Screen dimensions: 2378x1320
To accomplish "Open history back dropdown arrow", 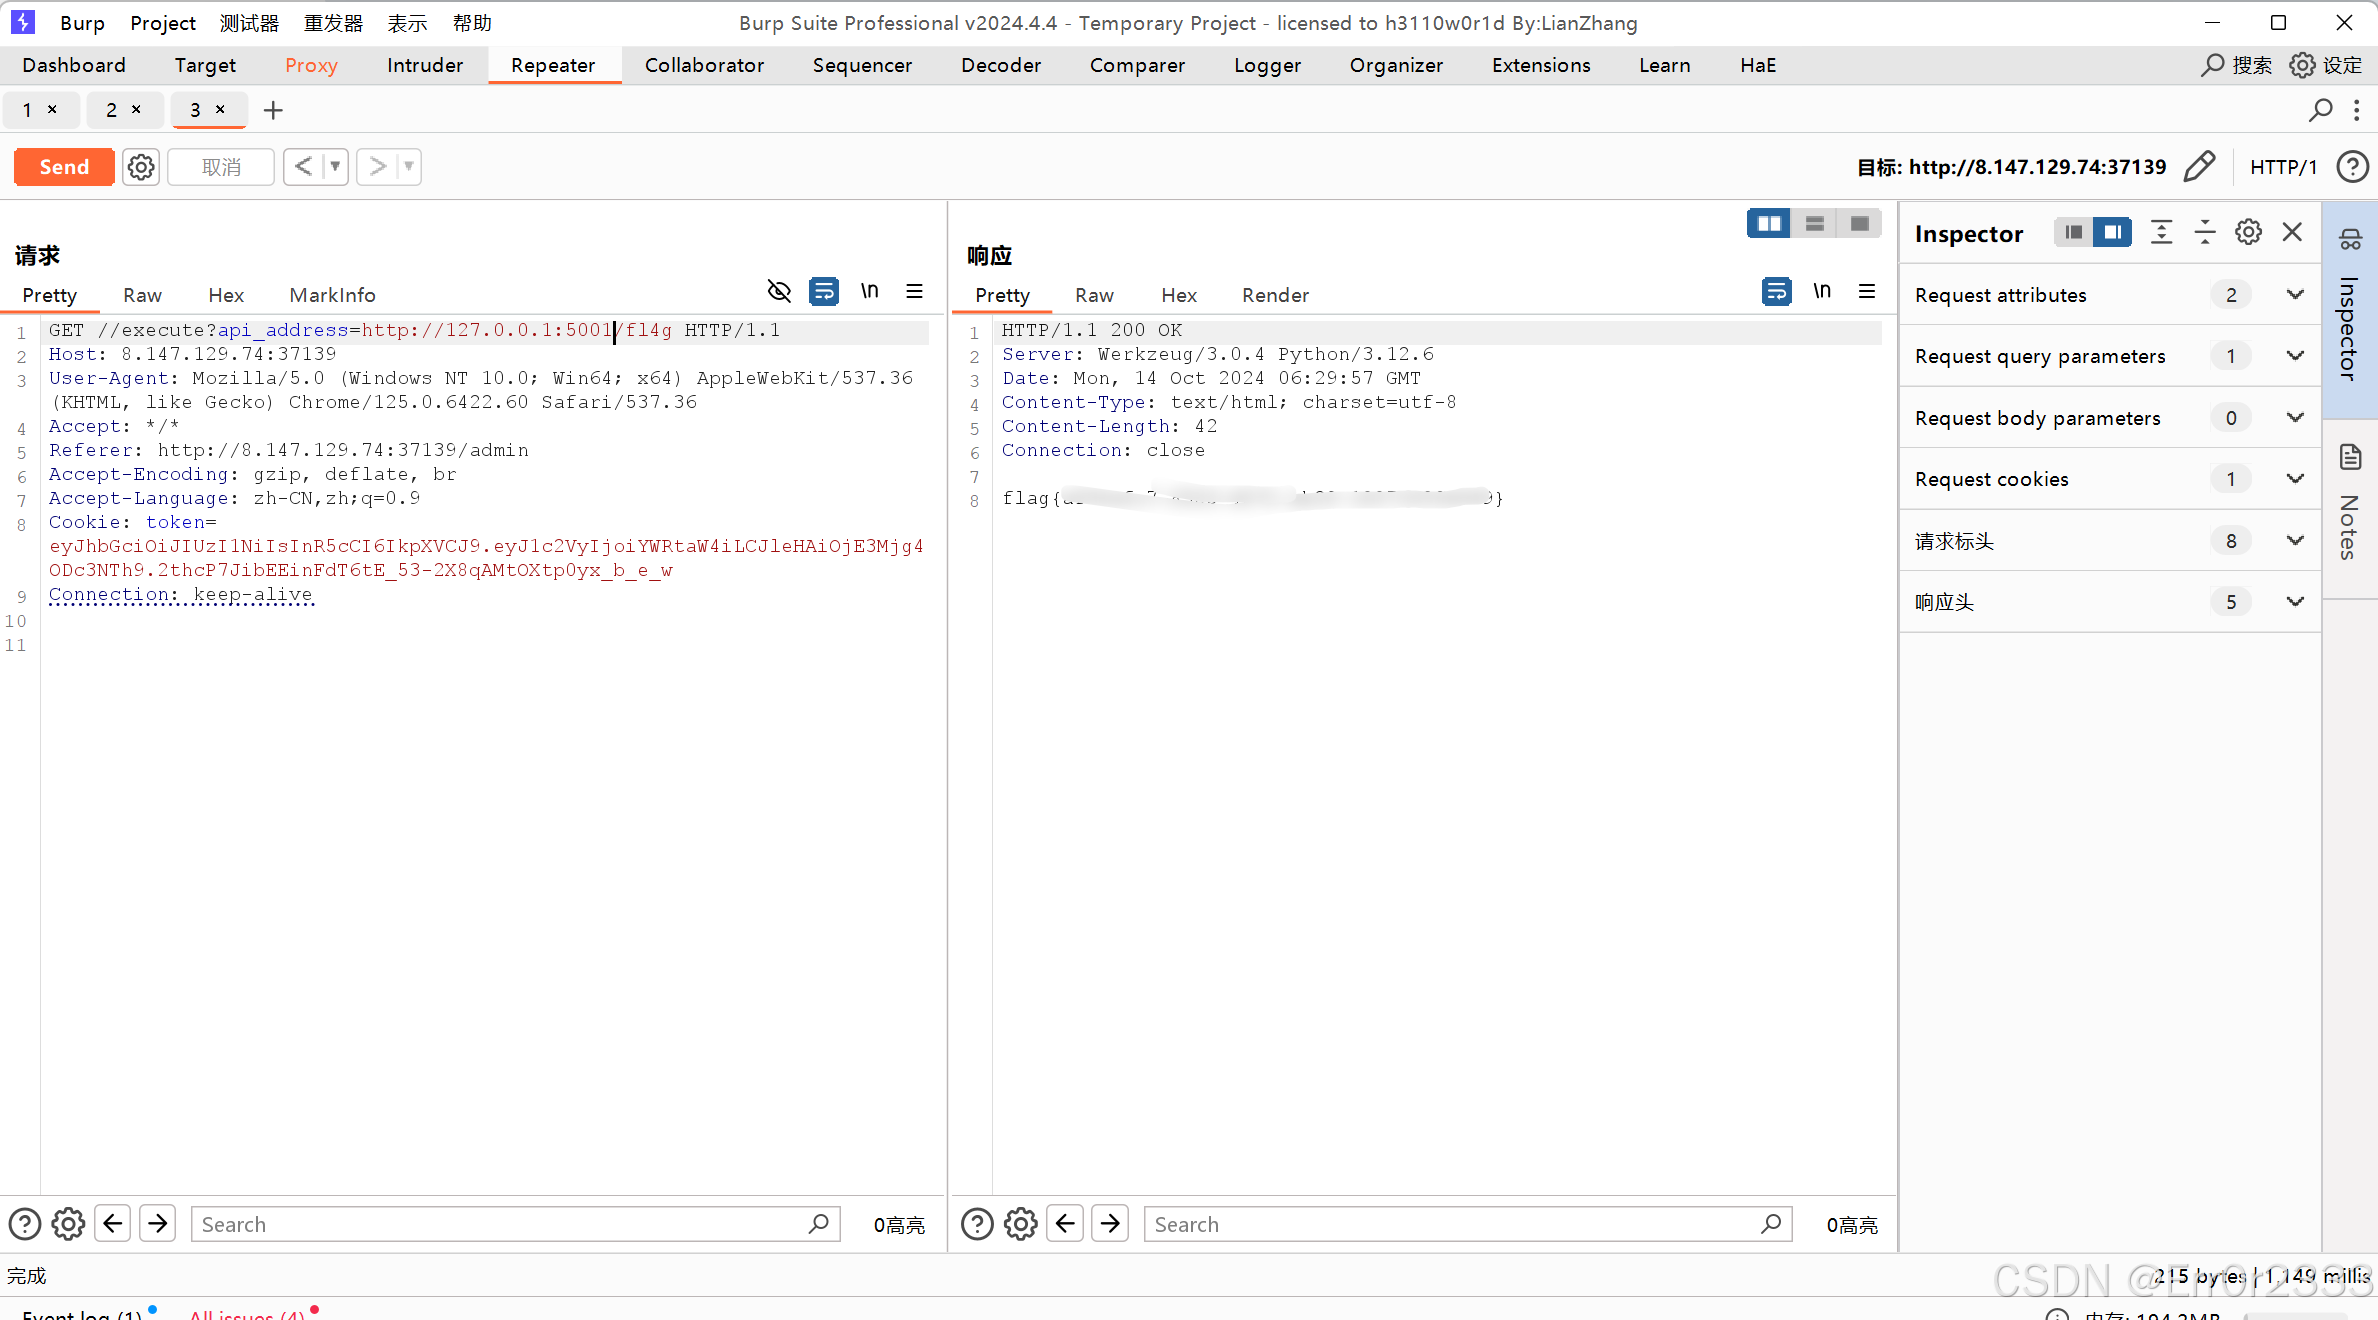I will [335, 167].
